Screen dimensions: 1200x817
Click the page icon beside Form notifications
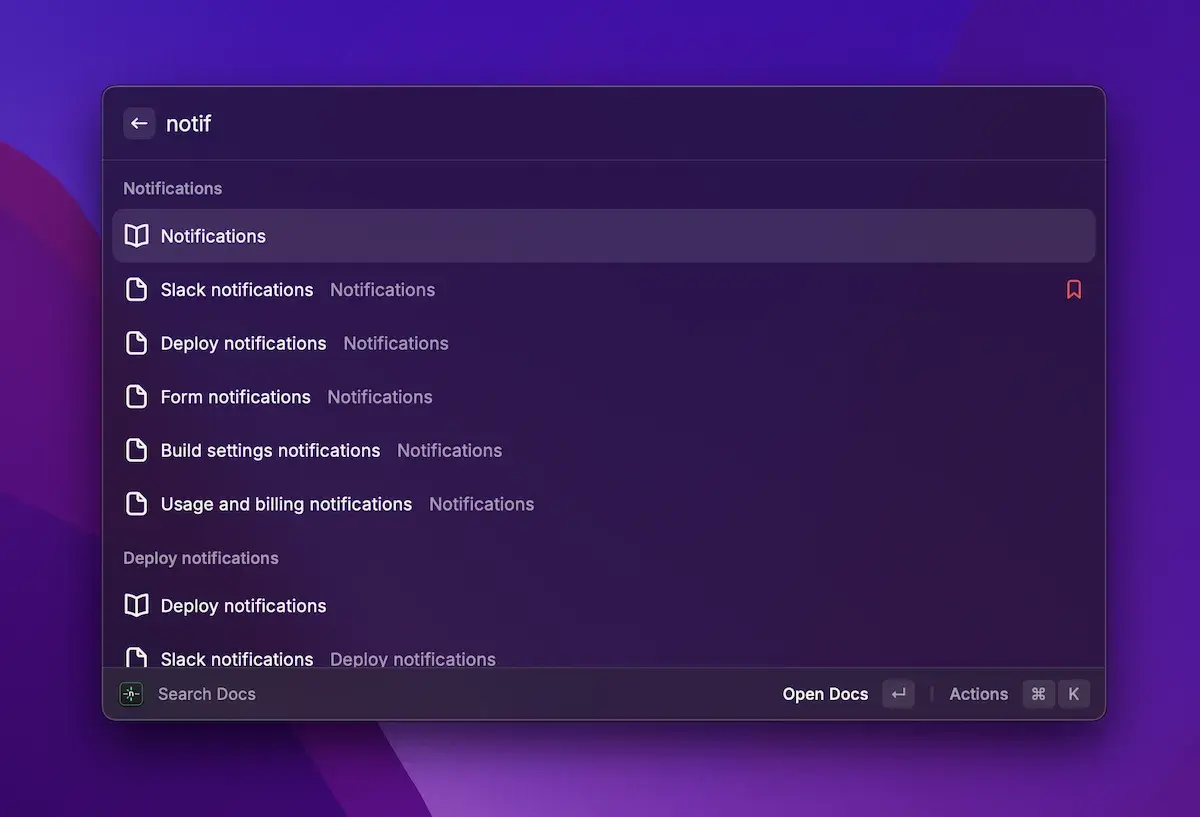point(136,397)
